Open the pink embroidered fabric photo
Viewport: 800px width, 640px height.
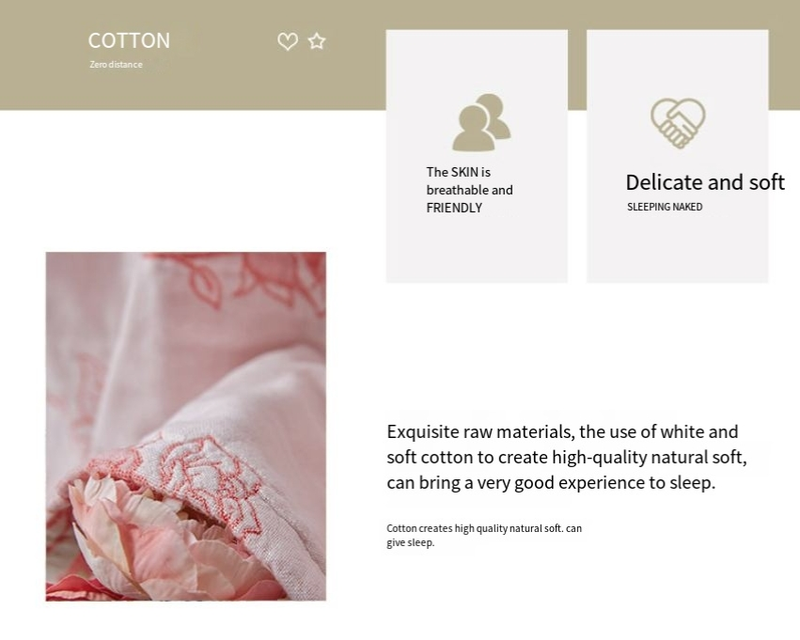(186, 426)
